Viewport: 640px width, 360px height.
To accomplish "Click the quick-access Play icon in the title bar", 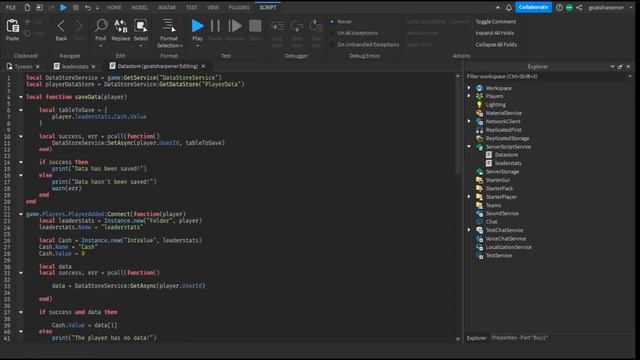I will click(x=63, y=7).
